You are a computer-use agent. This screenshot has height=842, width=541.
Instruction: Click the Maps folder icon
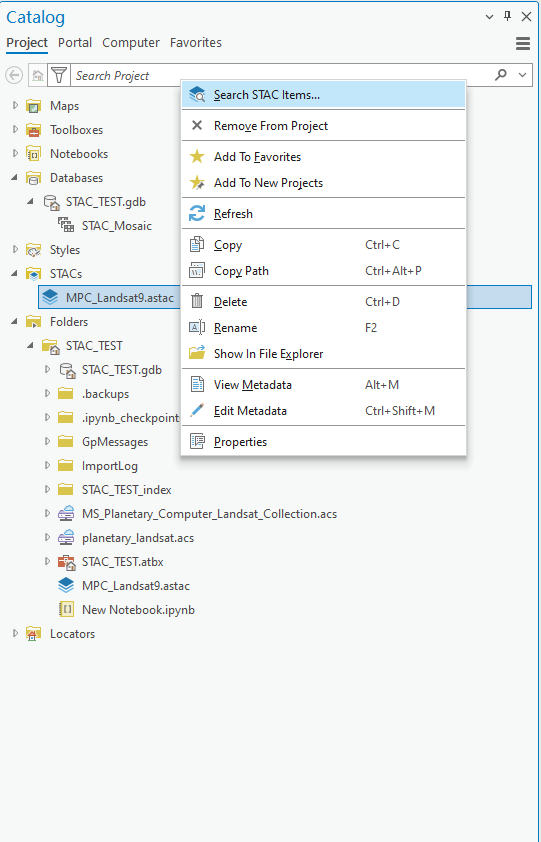point(34,106)
